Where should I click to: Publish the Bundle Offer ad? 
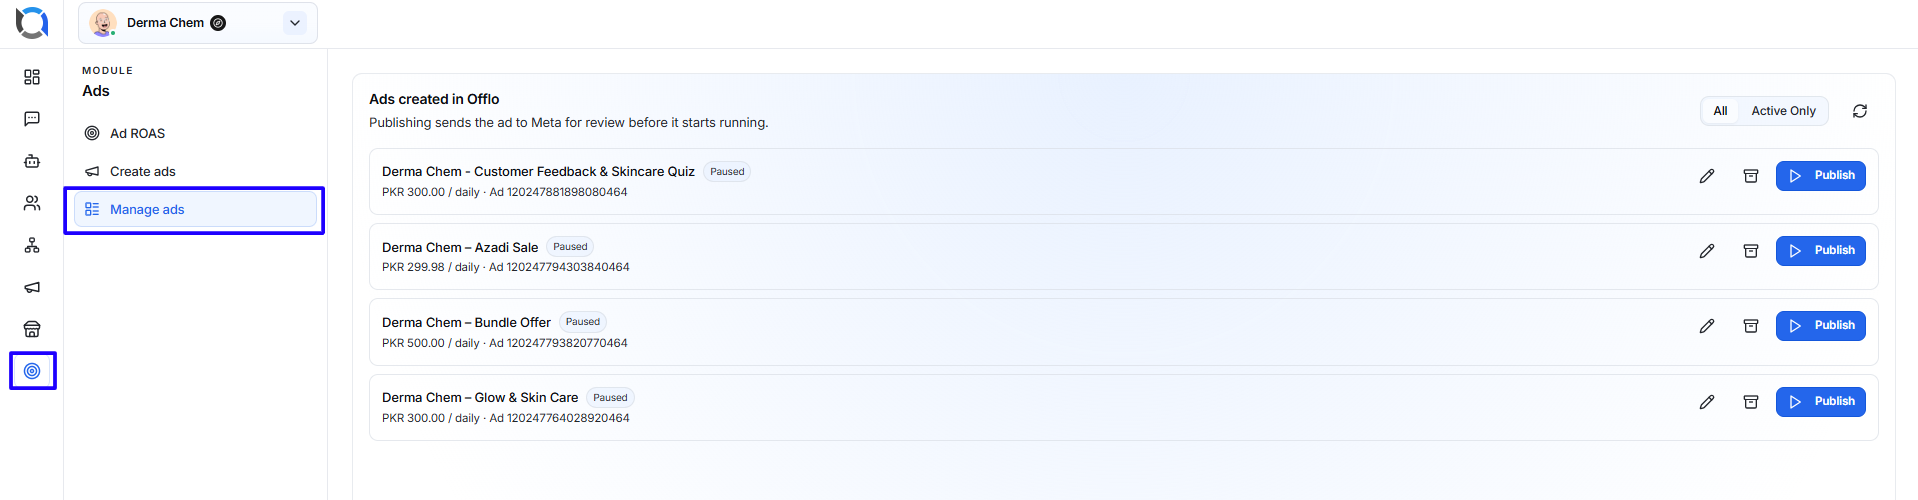(x=1821, y=326)
